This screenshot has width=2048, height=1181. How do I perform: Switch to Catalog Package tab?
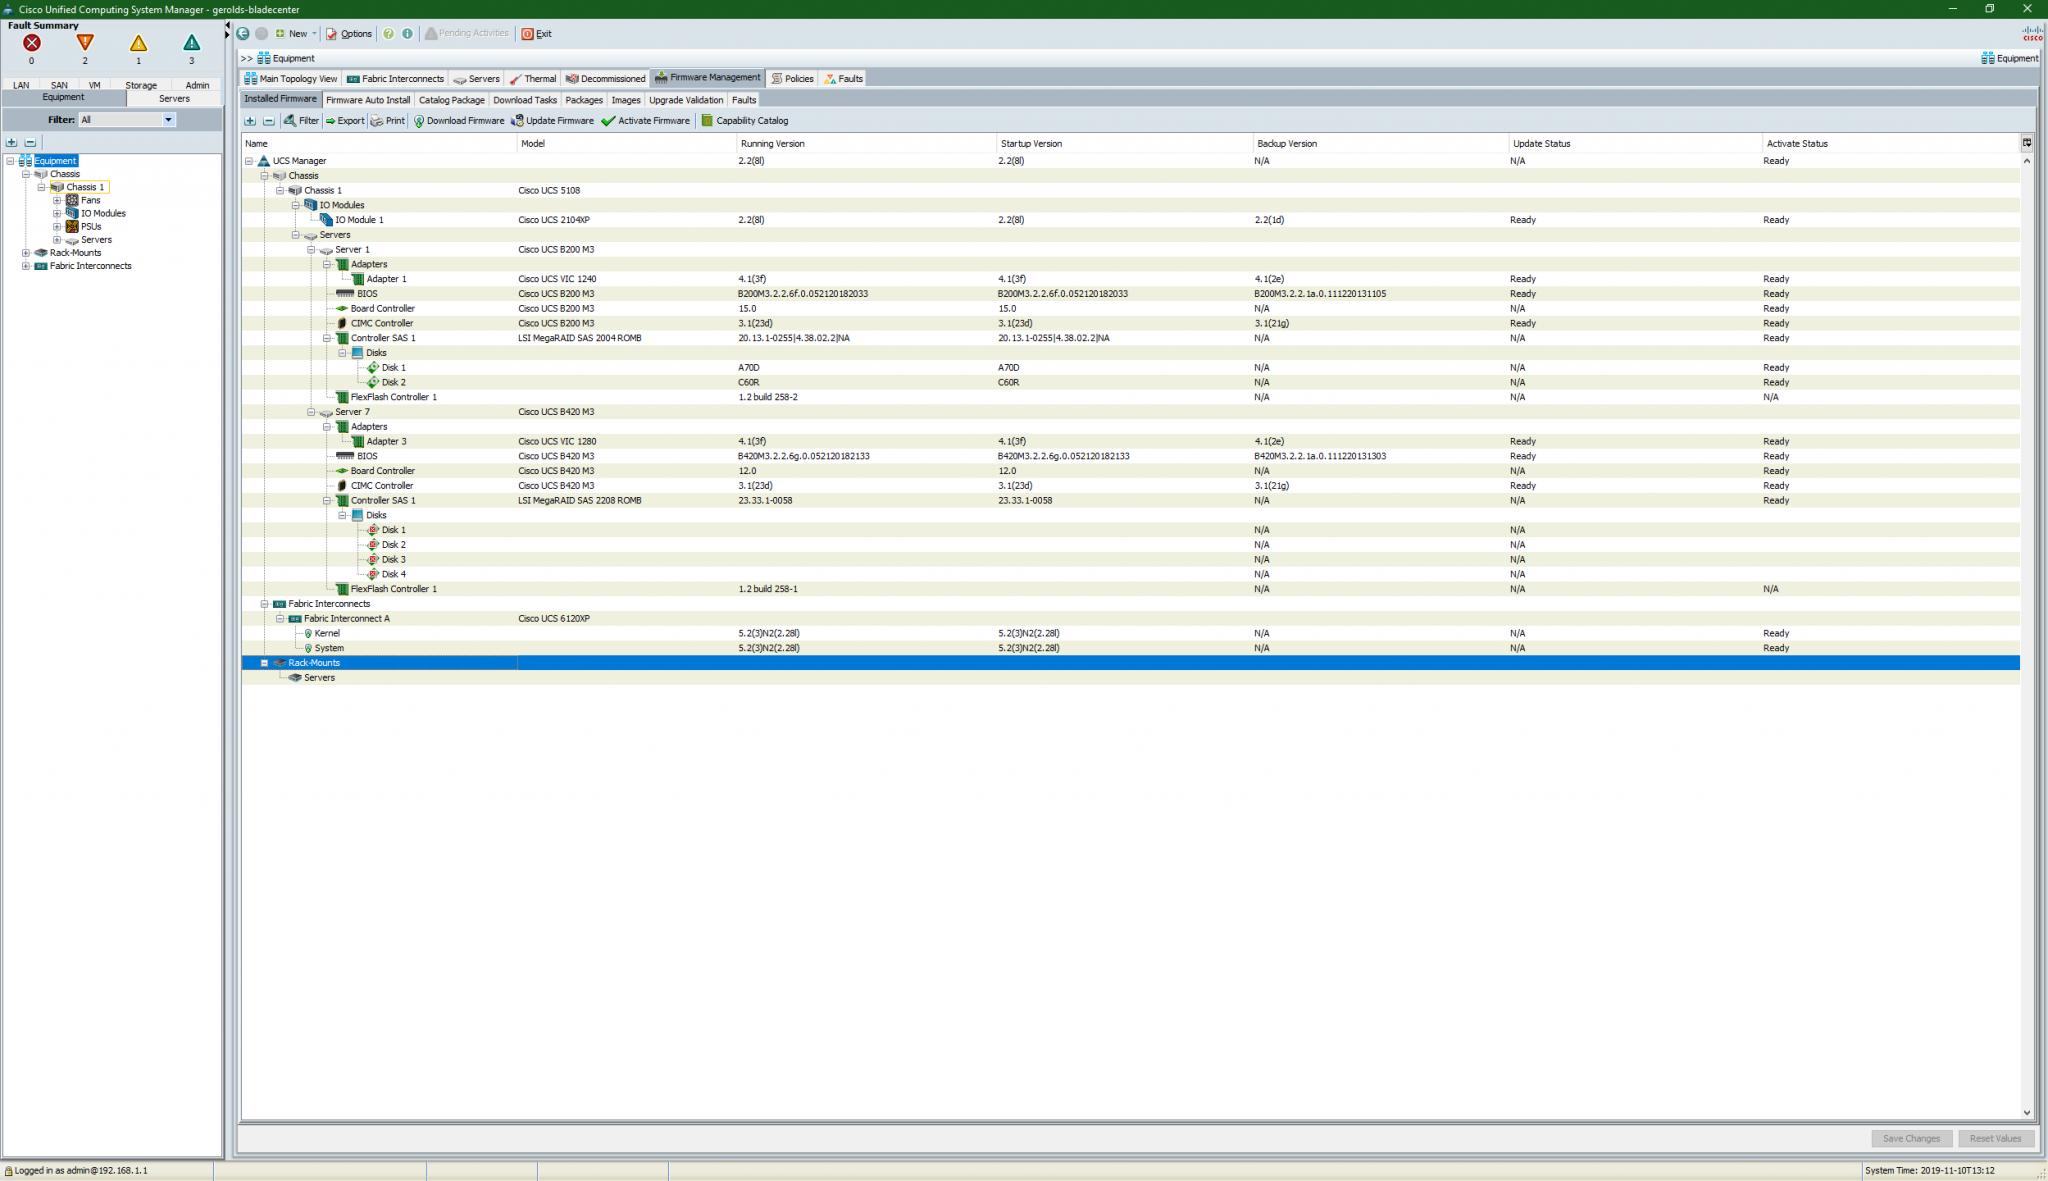[x=451, y=100]
